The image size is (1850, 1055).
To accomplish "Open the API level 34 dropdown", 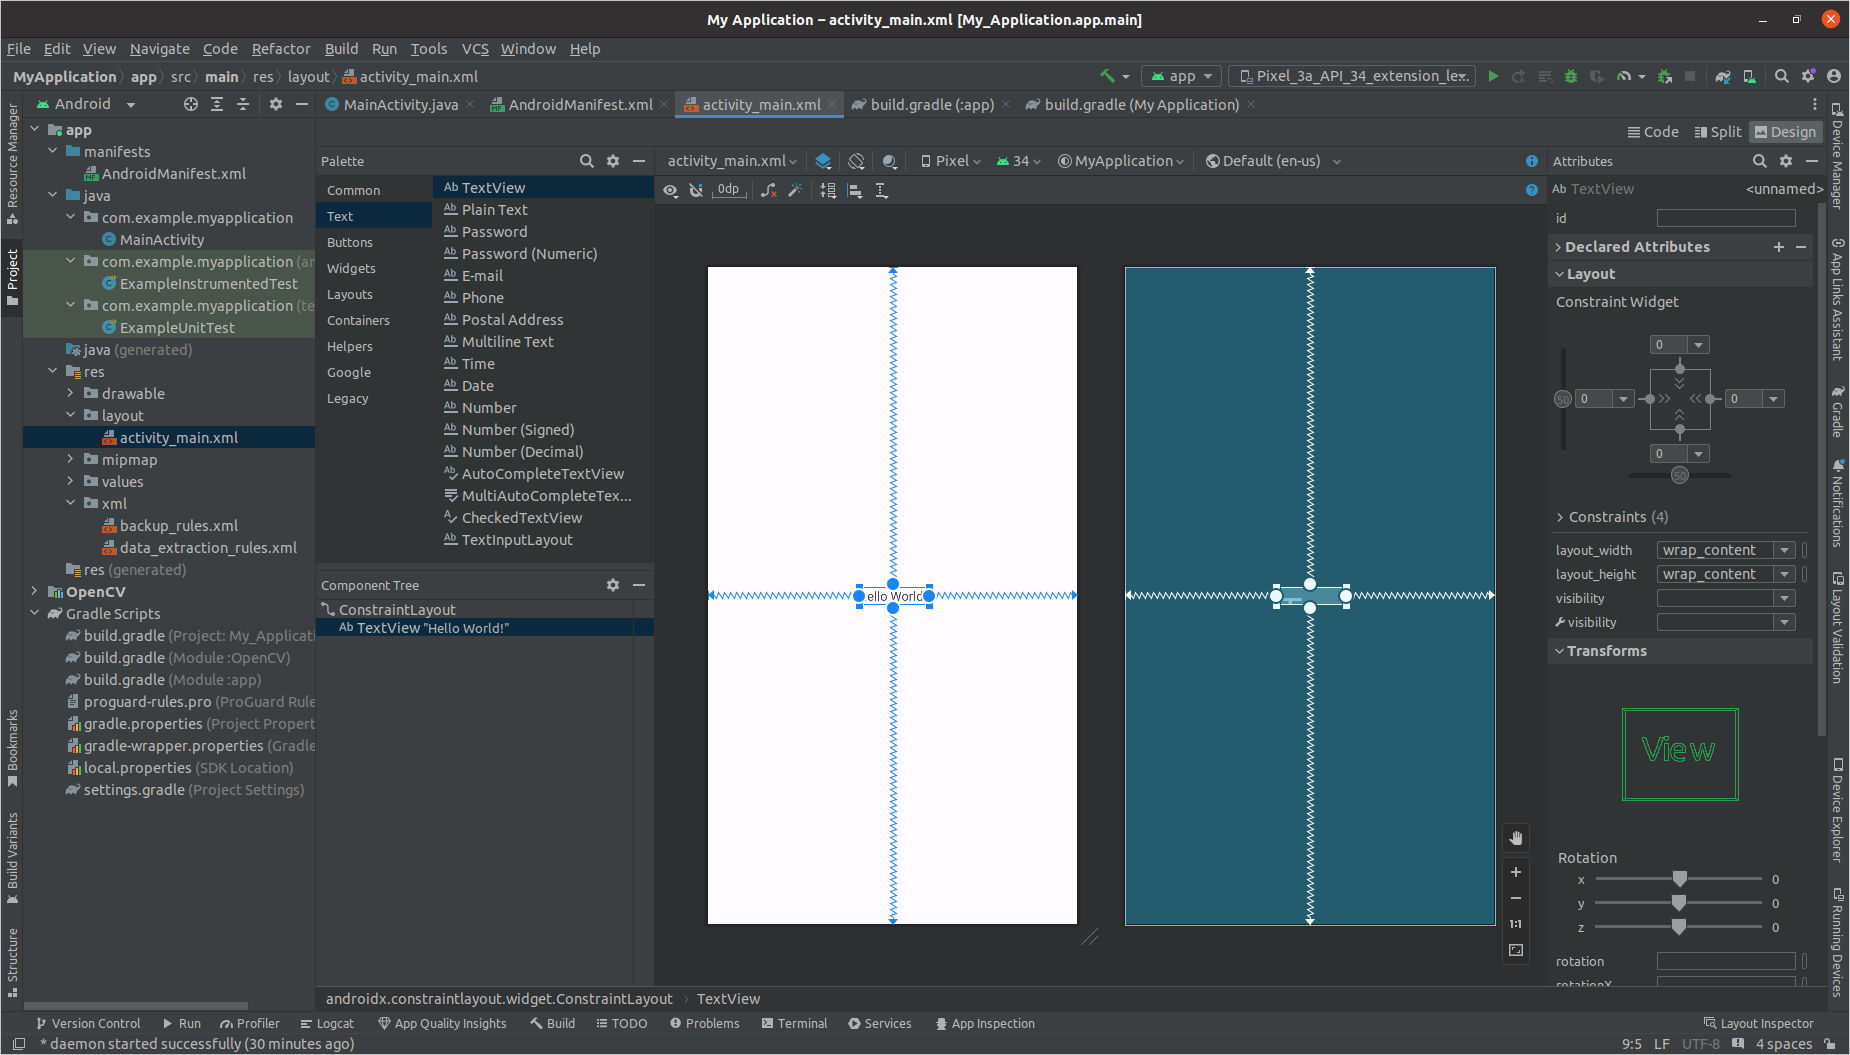I will point(1018,160).
